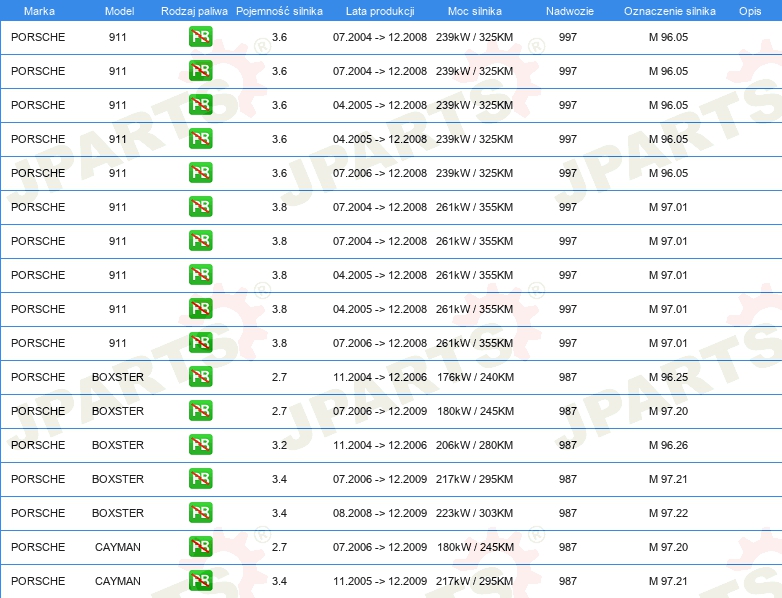Click fuel icon for Boxster 2.7 M 97.20
Image resolution: width=782 pixels, height=598 pixels.
point(200,411)
